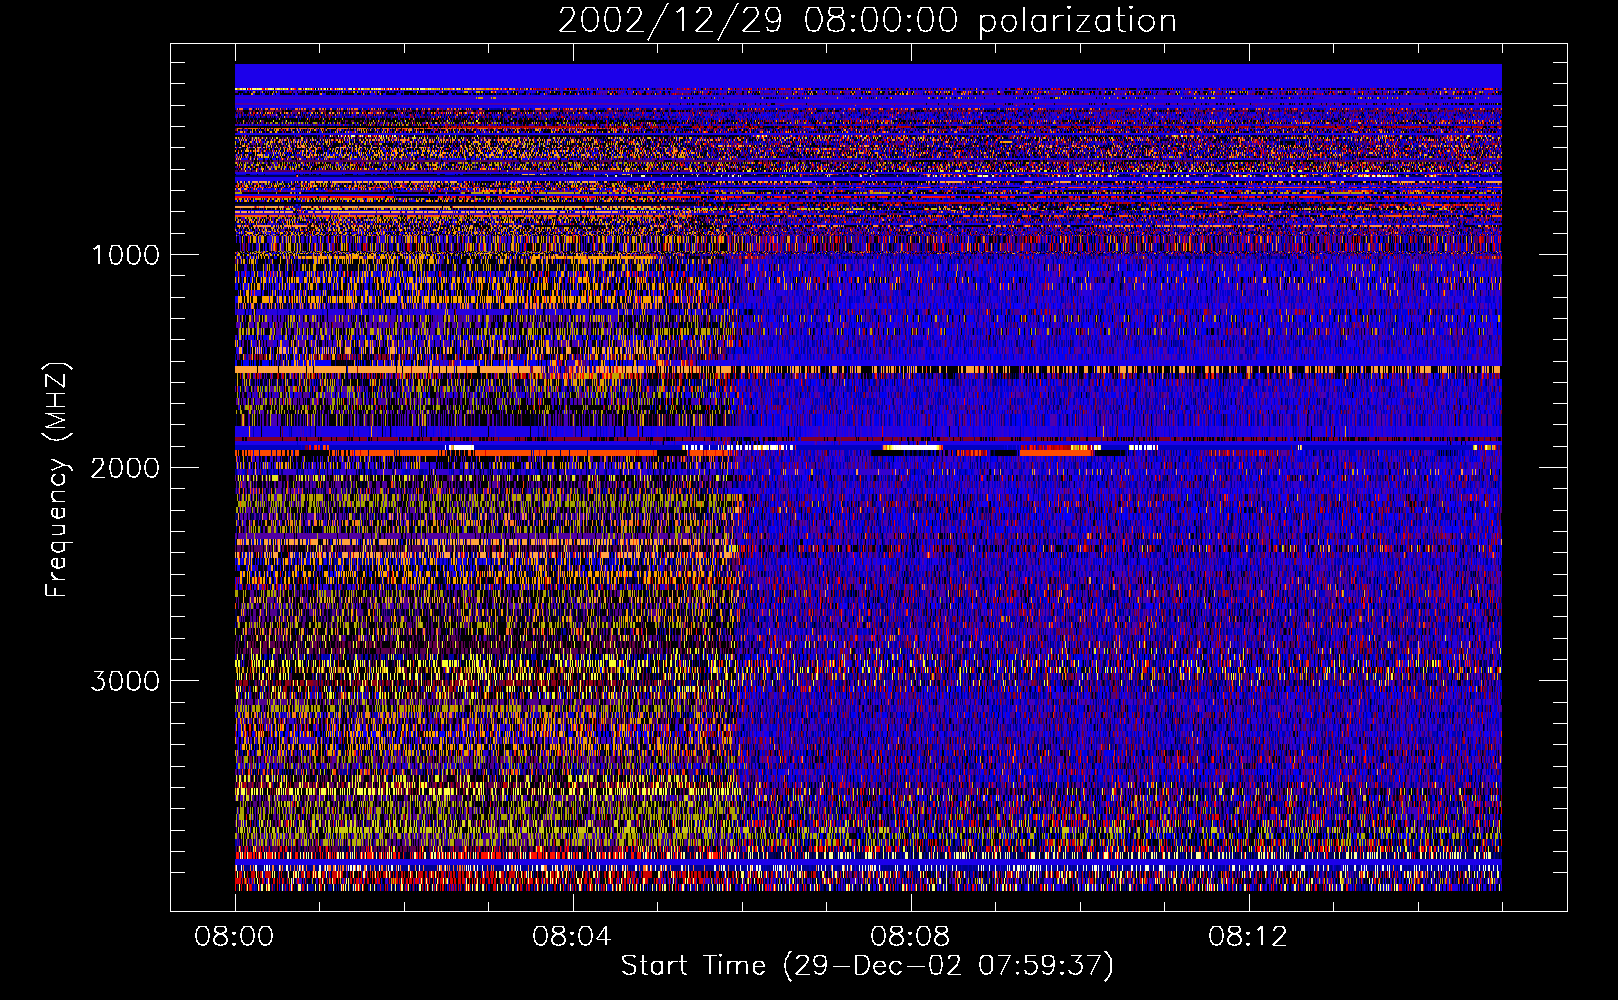This screenshot has width=1618, height=1000.
Task: Click the plot title "2002/12/29 08:00:00 polarization"
Action: pyautogui.click(x=867, y=21)
